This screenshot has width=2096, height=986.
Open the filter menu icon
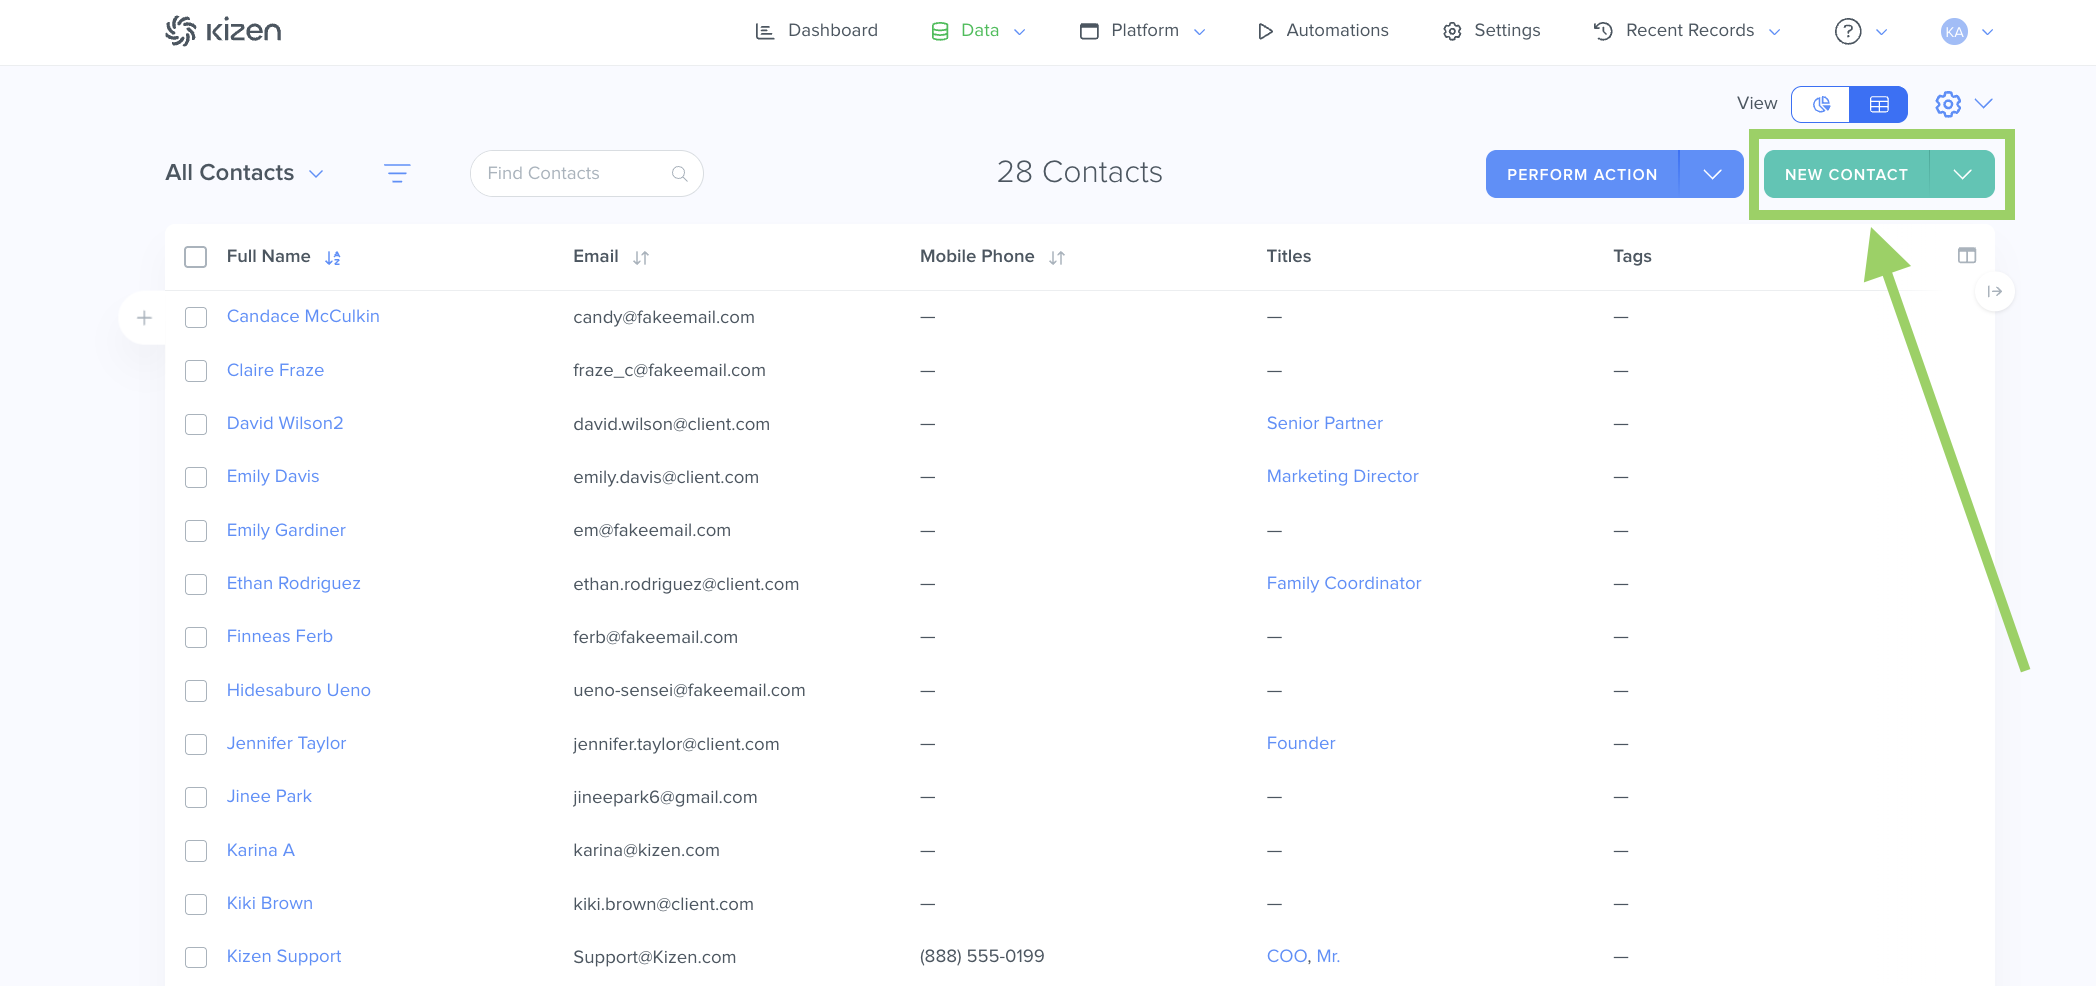[397, 173]
